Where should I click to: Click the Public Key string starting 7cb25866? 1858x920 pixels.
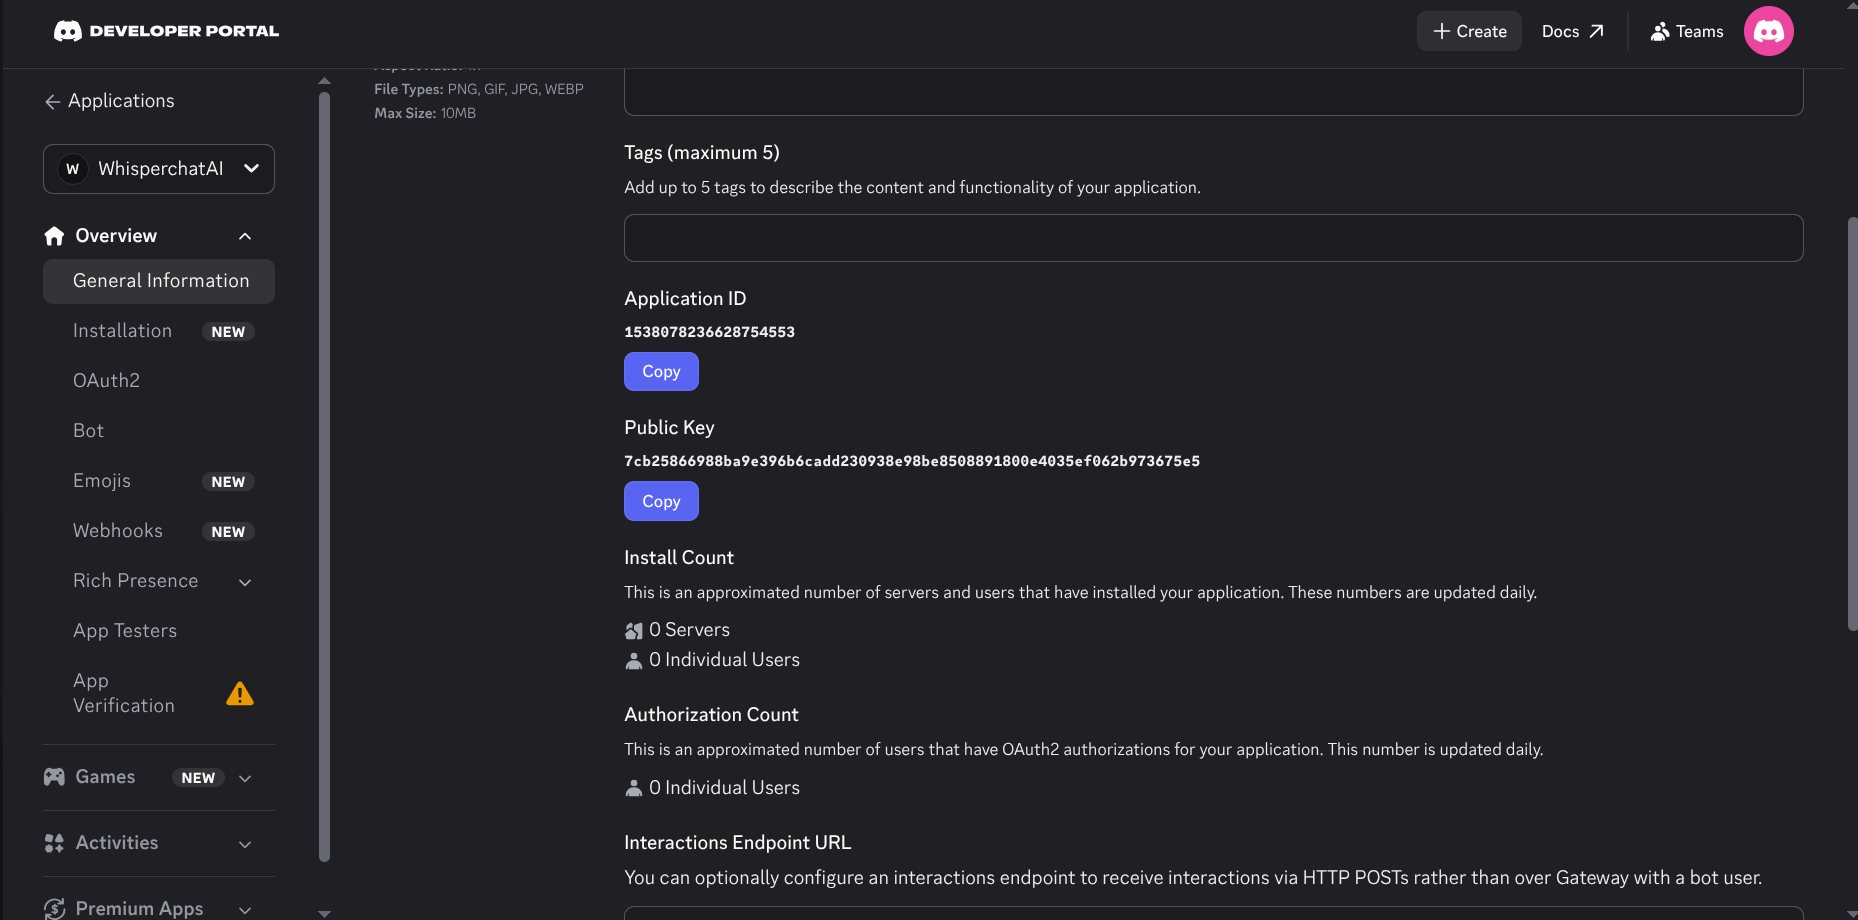(912, 461)
